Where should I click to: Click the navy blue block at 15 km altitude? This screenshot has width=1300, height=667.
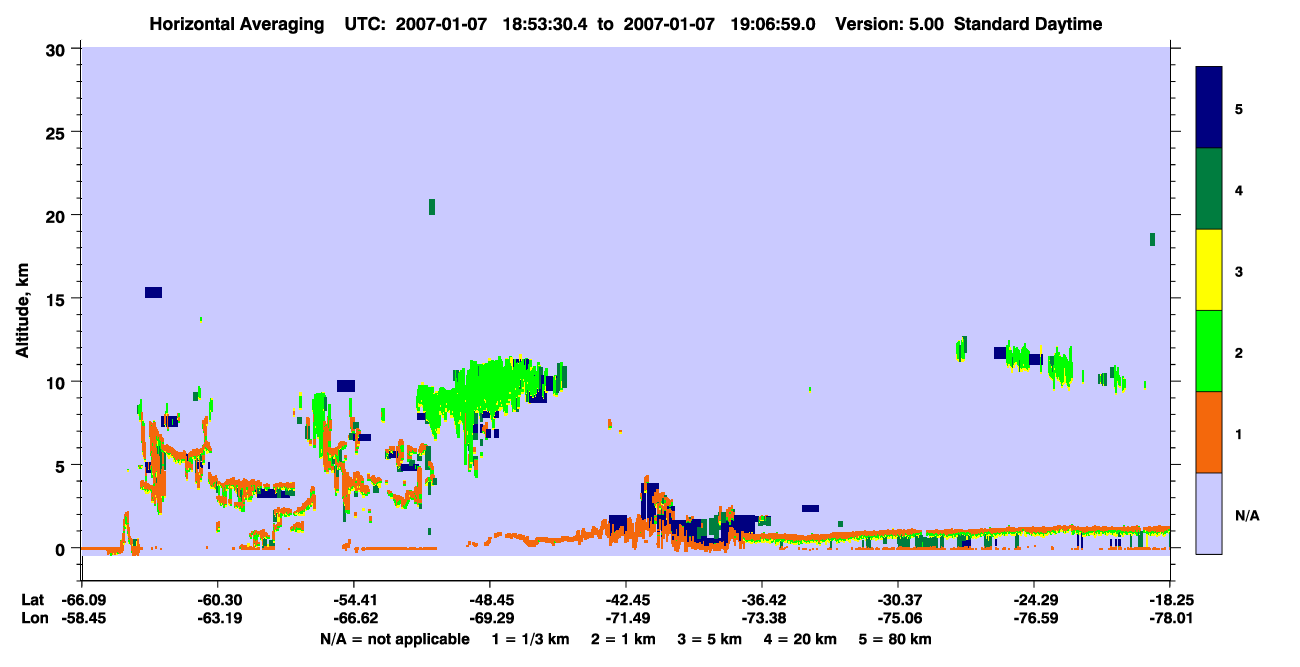pos(153,292)
